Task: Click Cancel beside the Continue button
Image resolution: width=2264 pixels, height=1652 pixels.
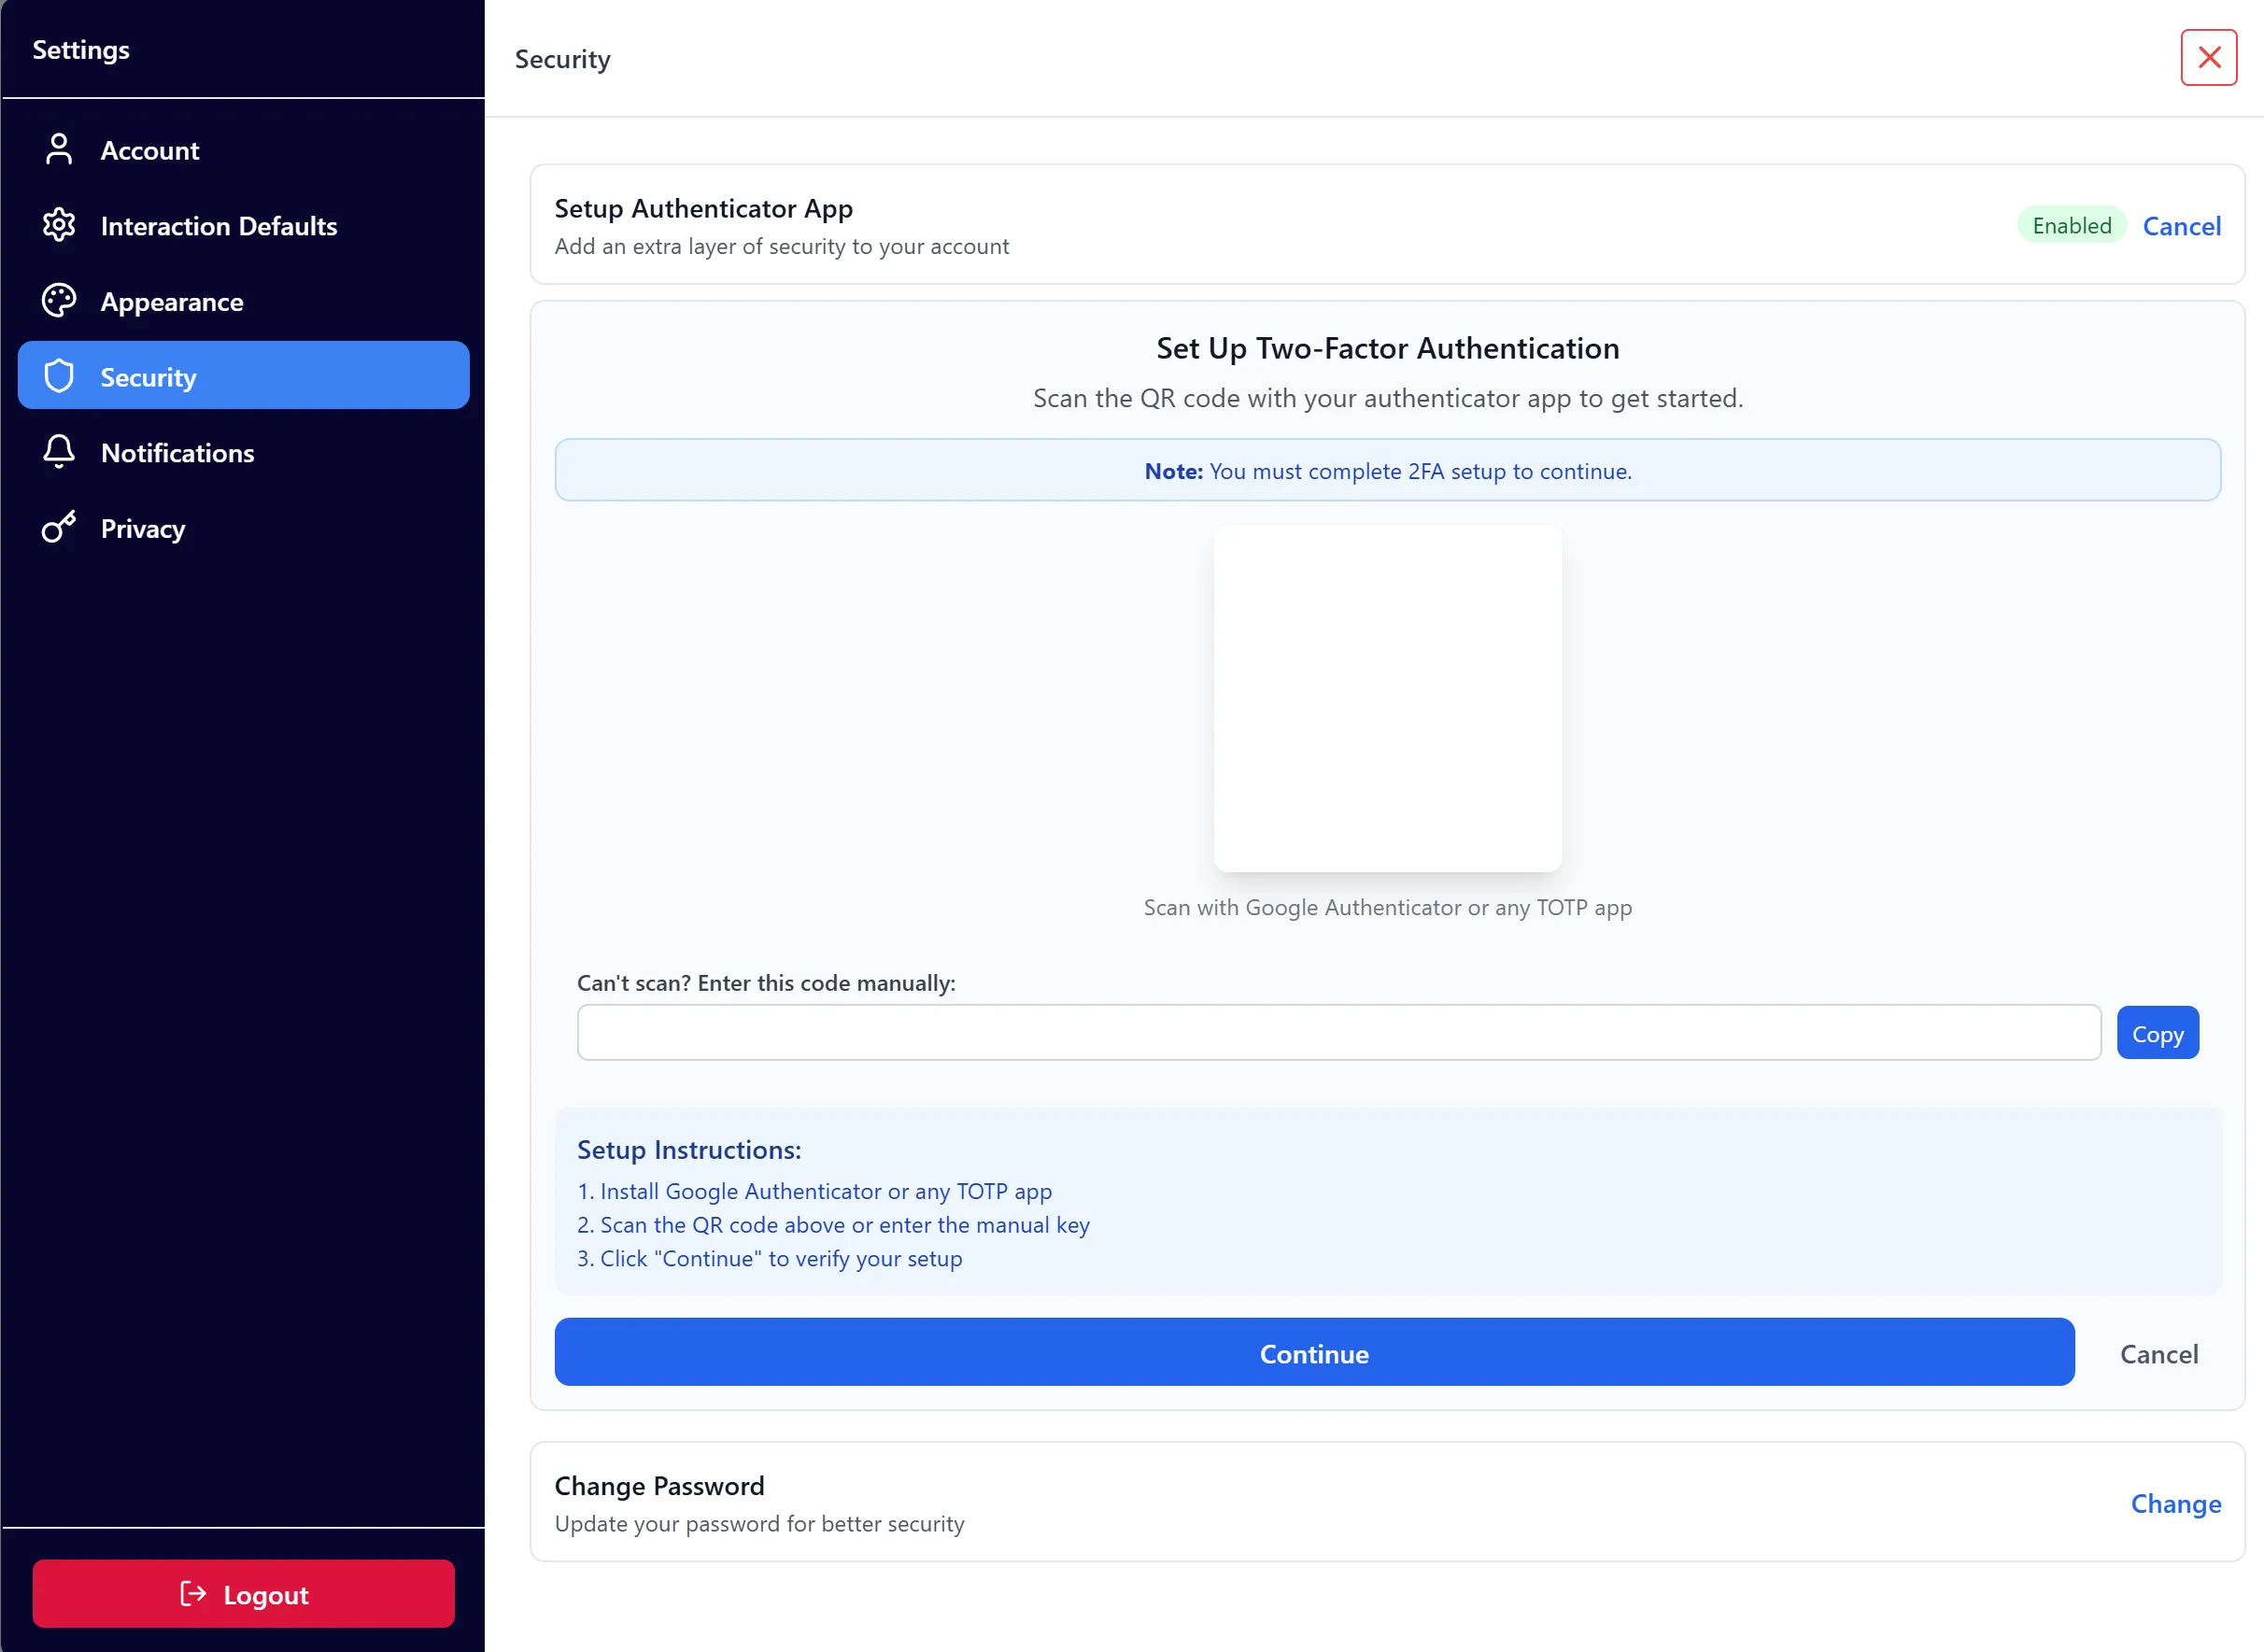Action: (x=2158, y=1354)
